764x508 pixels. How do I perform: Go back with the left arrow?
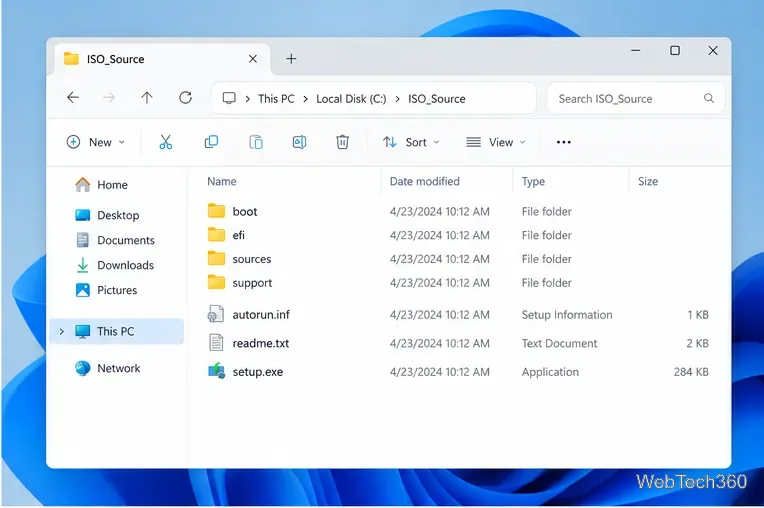73,97
